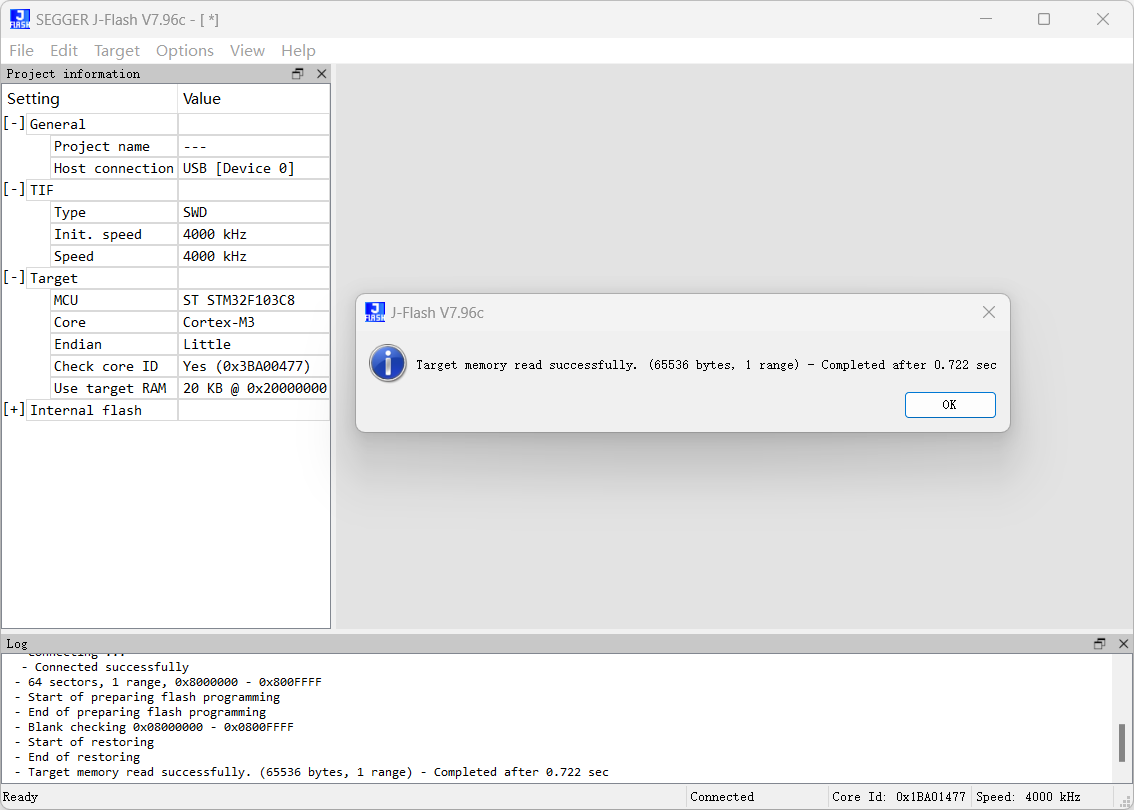Viewport: 1134px width, 810px height.
Task: Collapse the General section
Action: pyautogui.click(x=14, y=123)
